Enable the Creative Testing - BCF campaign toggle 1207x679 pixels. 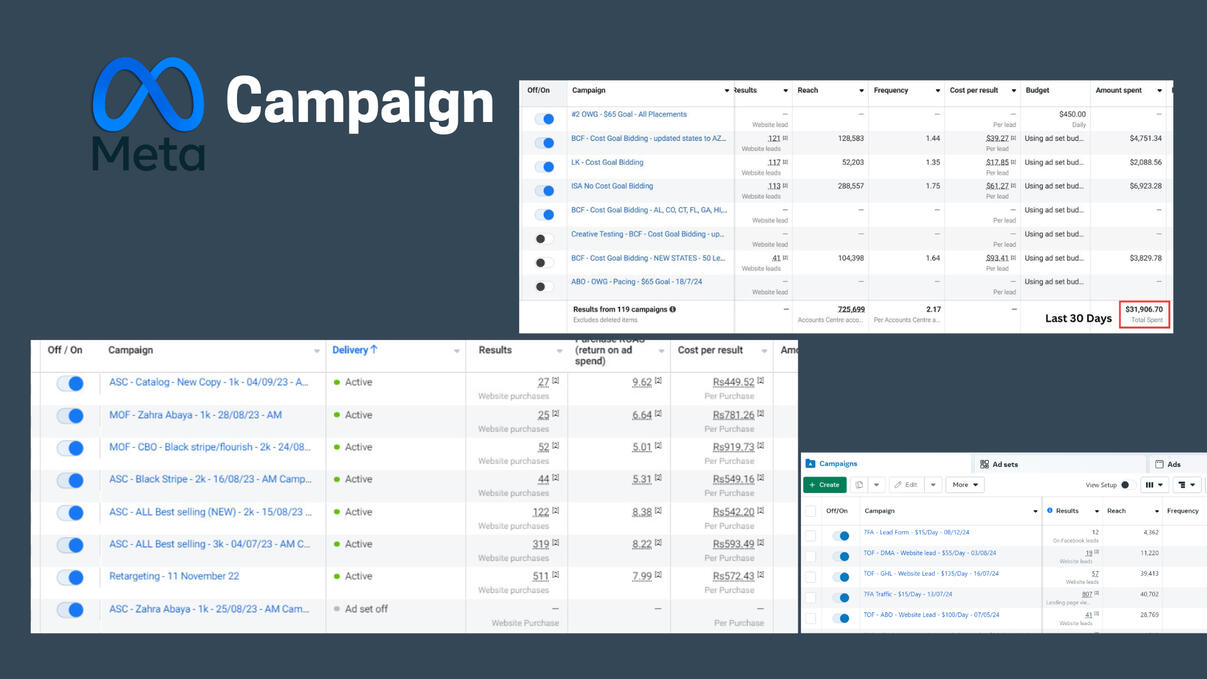tap(543, 239)
